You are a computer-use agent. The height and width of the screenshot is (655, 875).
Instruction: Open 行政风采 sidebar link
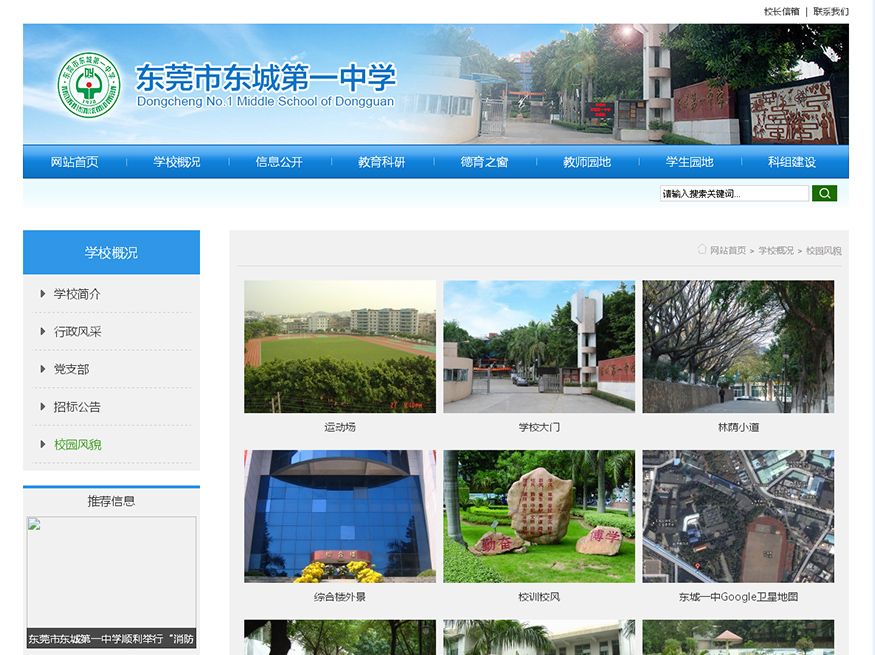coord(78,331)
